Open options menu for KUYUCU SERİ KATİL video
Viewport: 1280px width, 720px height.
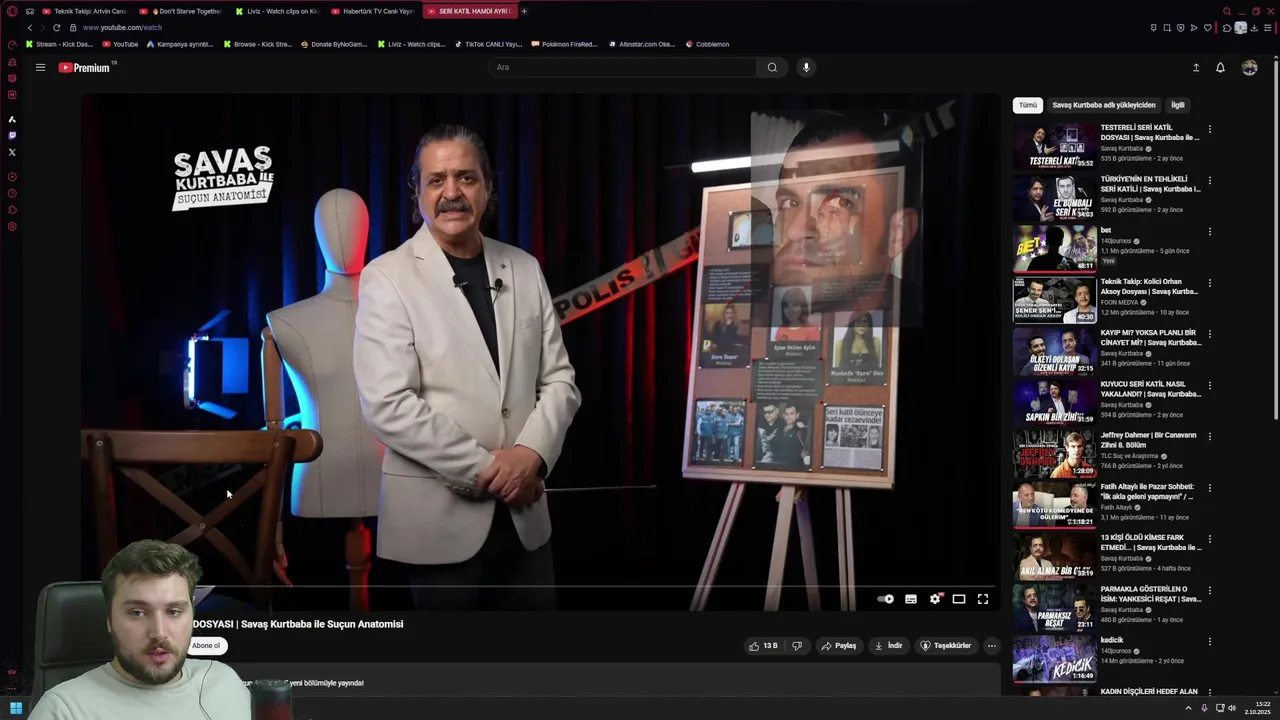coord(1209,385)
